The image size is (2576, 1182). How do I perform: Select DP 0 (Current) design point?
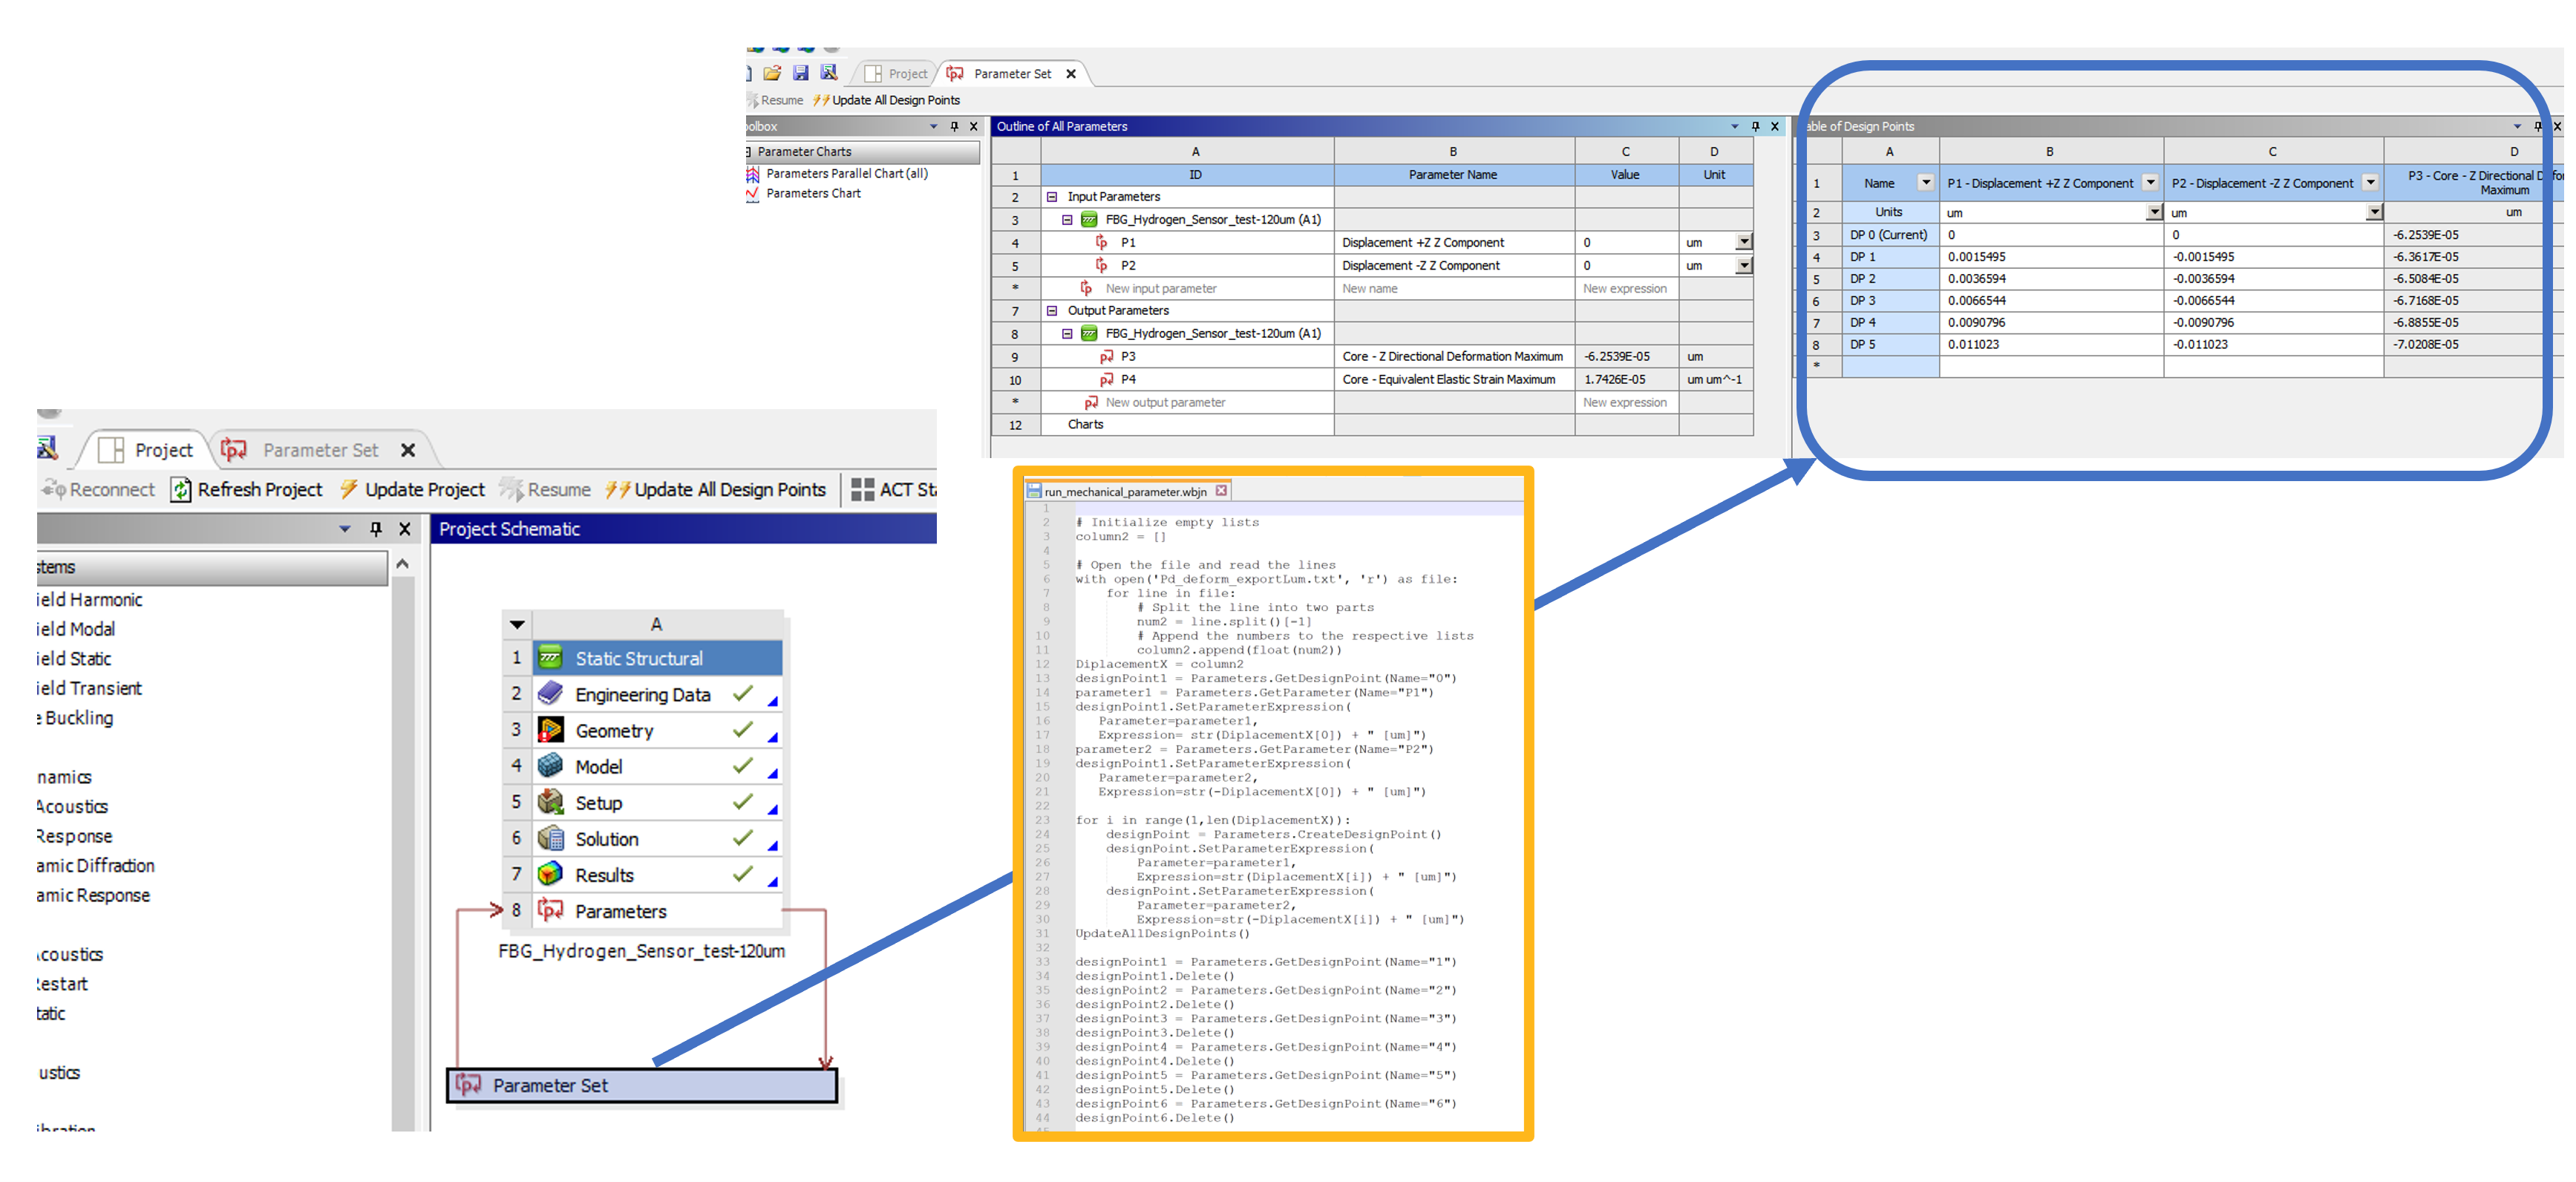[x=1888, y=235]
